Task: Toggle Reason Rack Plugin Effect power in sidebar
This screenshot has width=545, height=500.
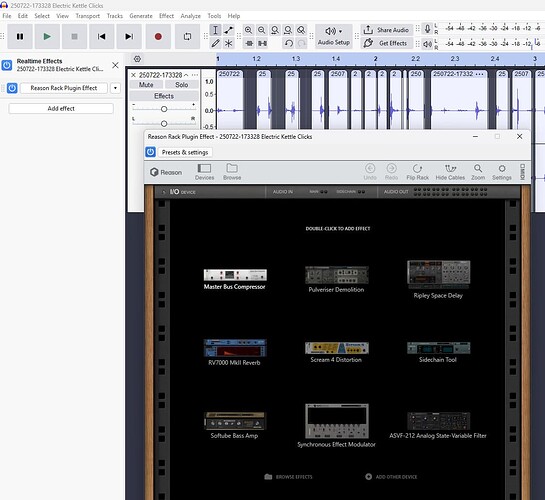Action: pos(12,88)
